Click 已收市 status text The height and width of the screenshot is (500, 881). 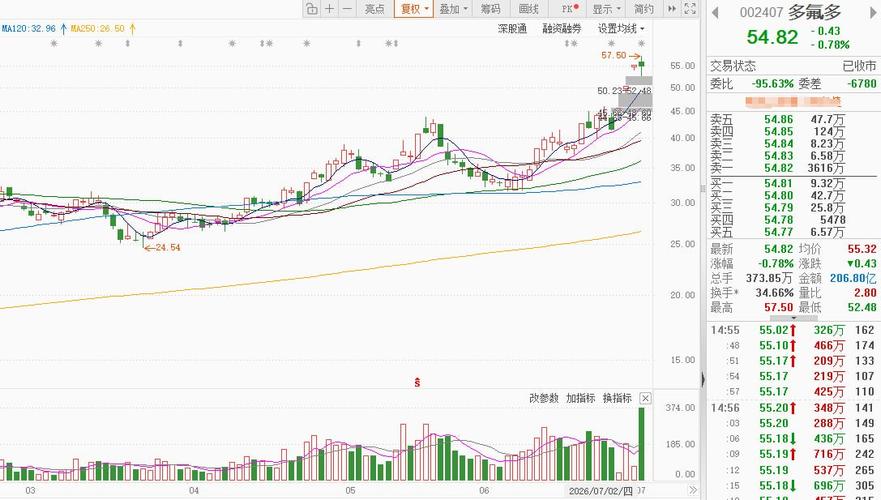tap(859, 66)
